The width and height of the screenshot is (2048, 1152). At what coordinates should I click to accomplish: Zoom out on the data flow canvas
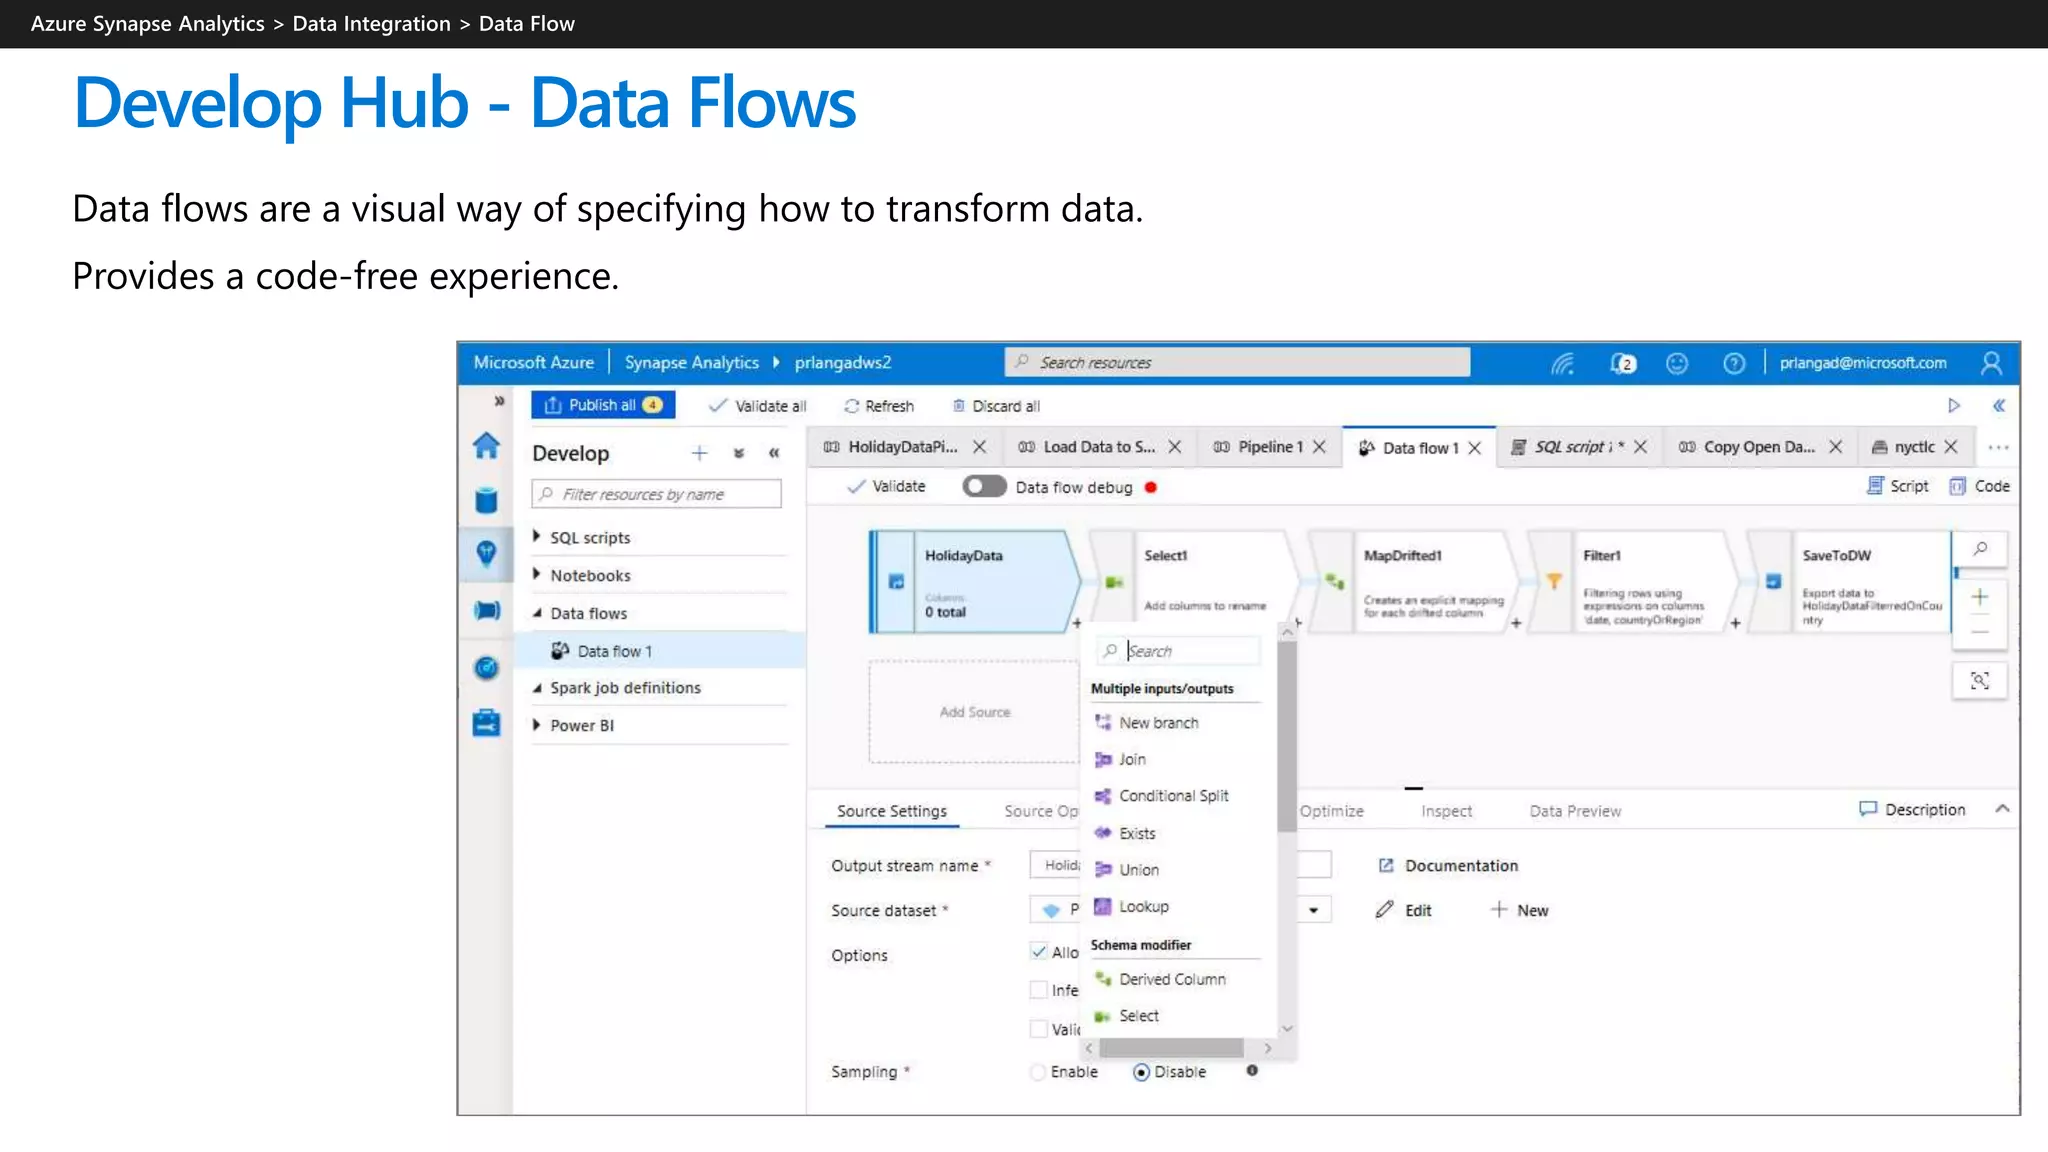point(1979,632)
